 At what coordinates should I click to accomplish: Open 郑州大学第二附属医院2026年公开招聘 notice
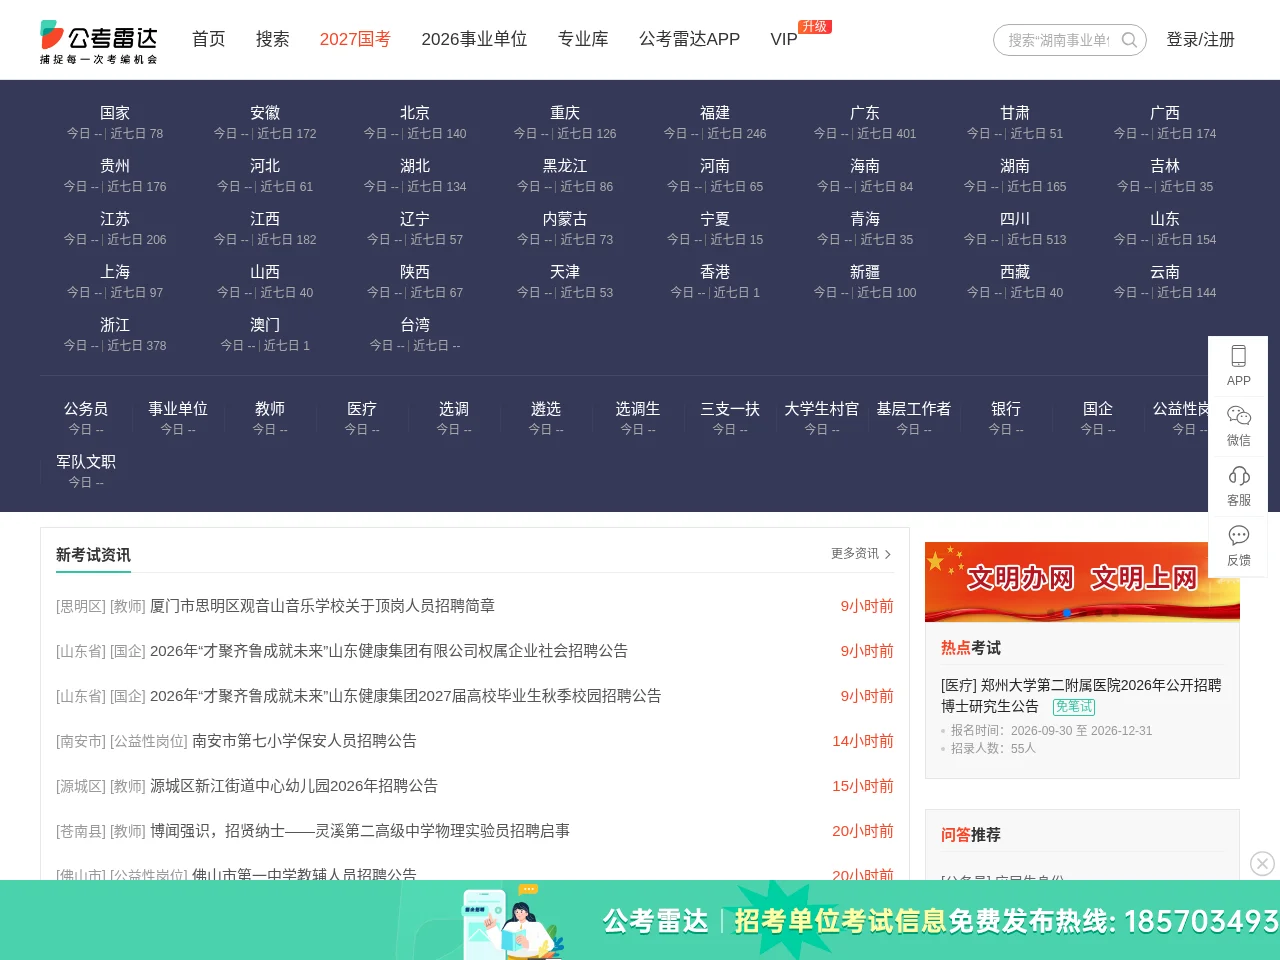click(1081, 696)
